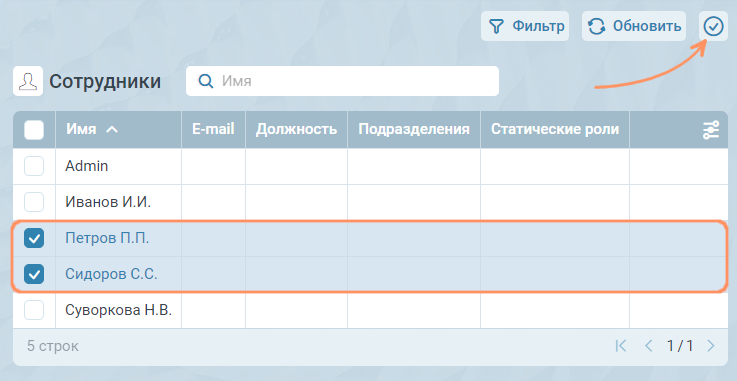Go to first page of table
The width and height of the screenshot is (737, 381).
point(621,346)
